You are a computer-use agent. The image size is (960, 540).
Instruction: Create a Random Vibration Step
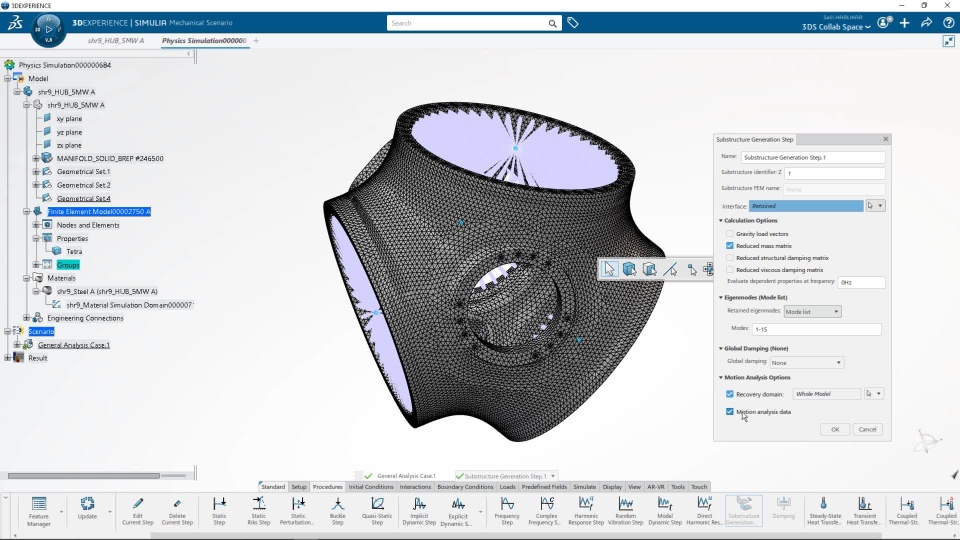(625, 511)
